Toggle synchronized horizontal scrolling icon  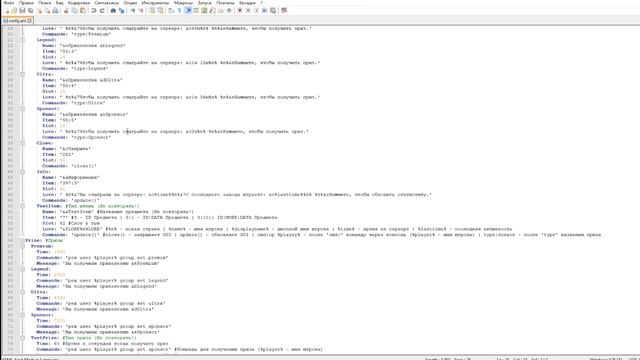click(160, 10)
